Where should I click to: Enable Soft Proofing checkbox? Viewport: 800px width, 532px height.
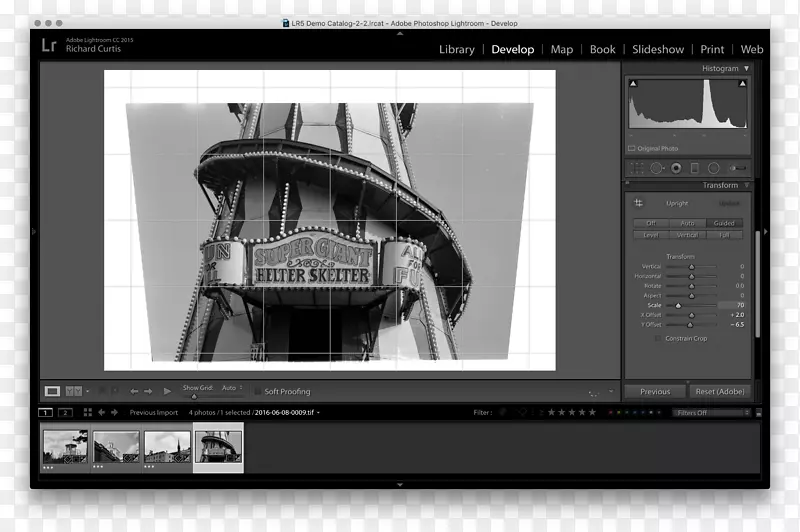tap(258, 391)
